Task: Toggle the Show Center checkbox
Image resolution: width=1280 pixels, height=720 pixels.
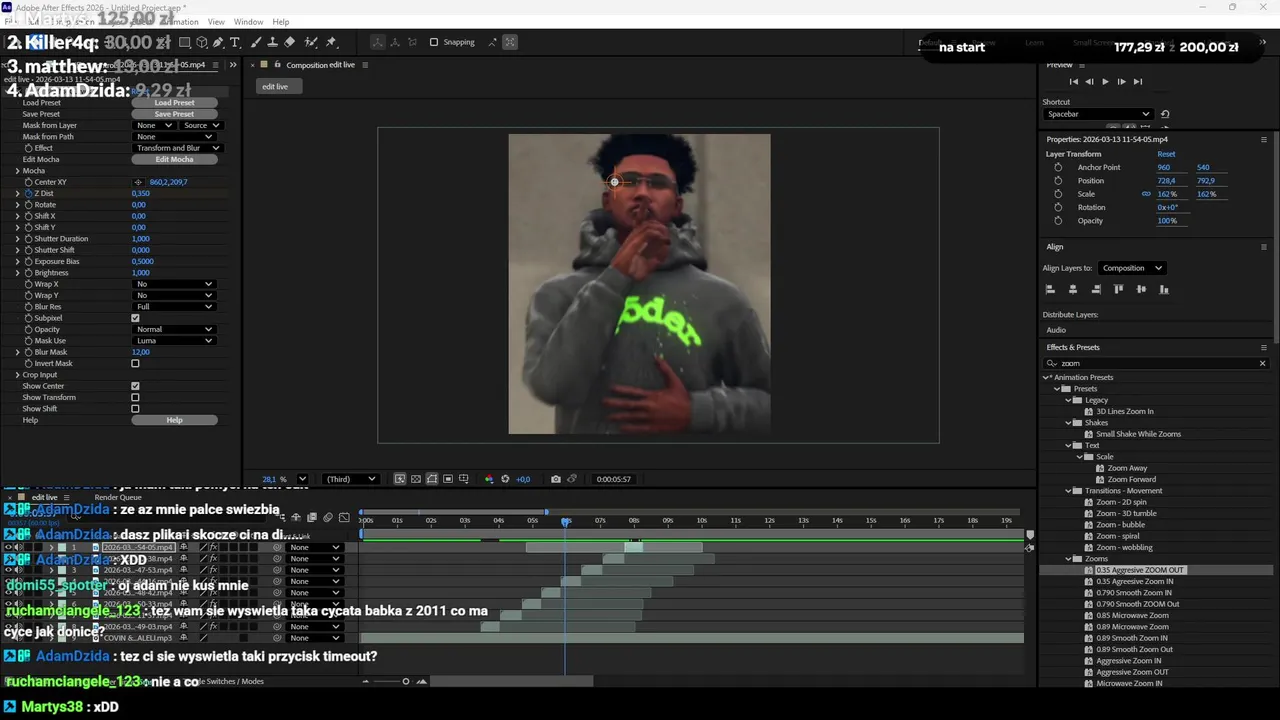Action: [135, 386]
